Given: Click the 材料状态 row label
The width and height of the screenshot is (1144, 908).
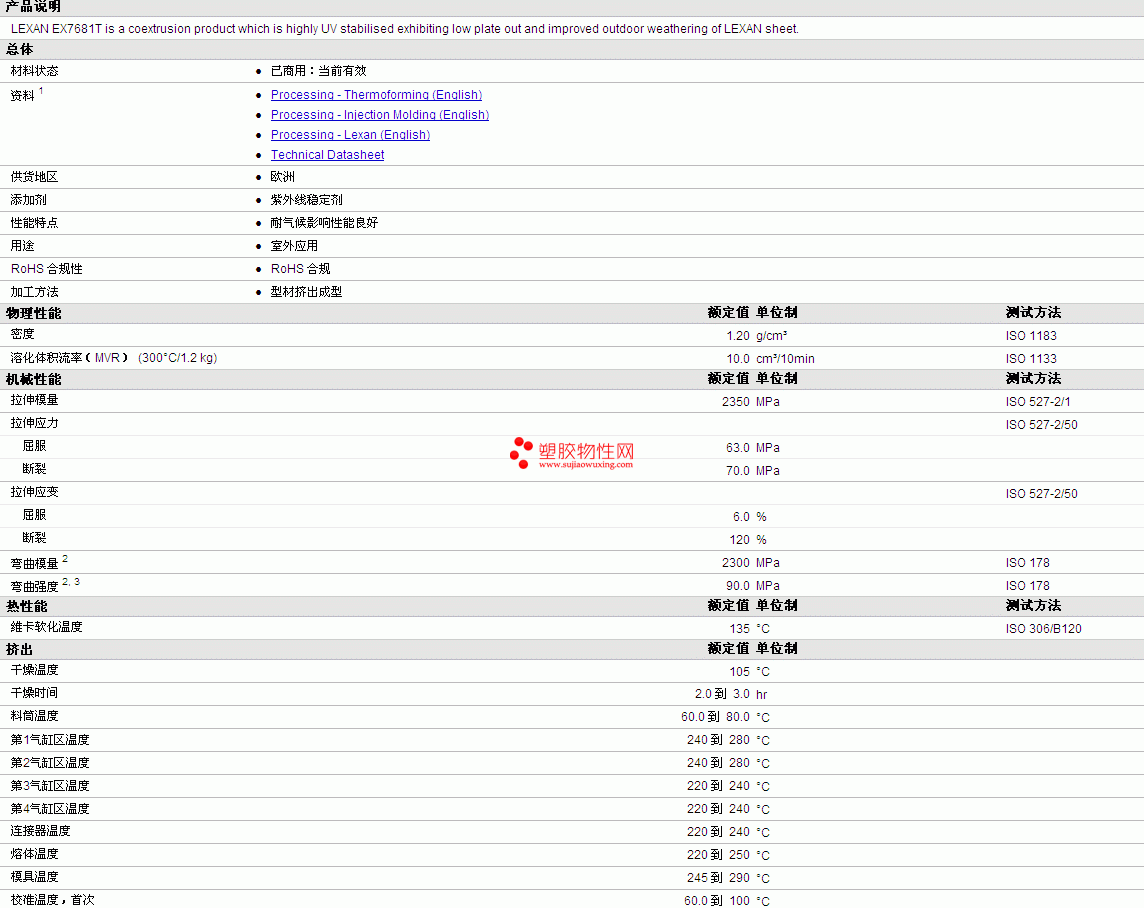Looking at the screenshot, I should pyautogui.click(x=34, y=71).
